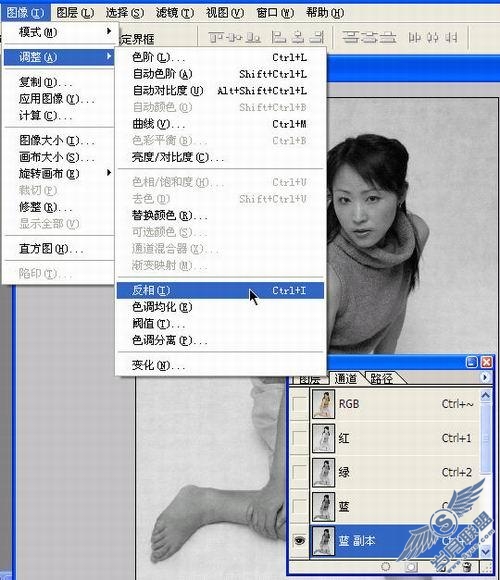Choose 画布大小(S)... in Image menu

[60, 157]
